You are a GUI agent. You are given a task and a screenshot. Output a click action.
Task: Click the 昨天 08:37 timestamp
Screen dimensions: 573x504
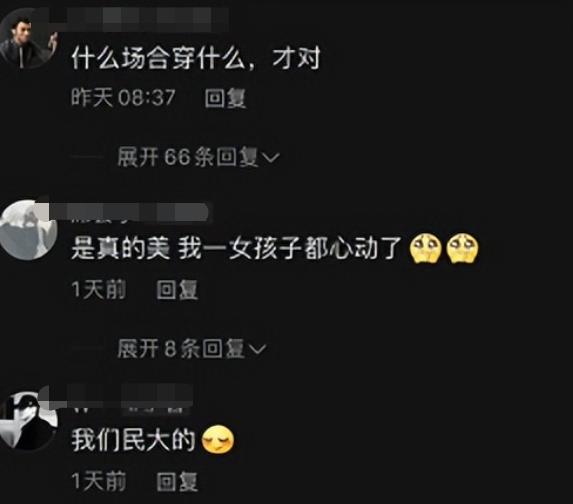pyautogui.click(x=123, y=98)
